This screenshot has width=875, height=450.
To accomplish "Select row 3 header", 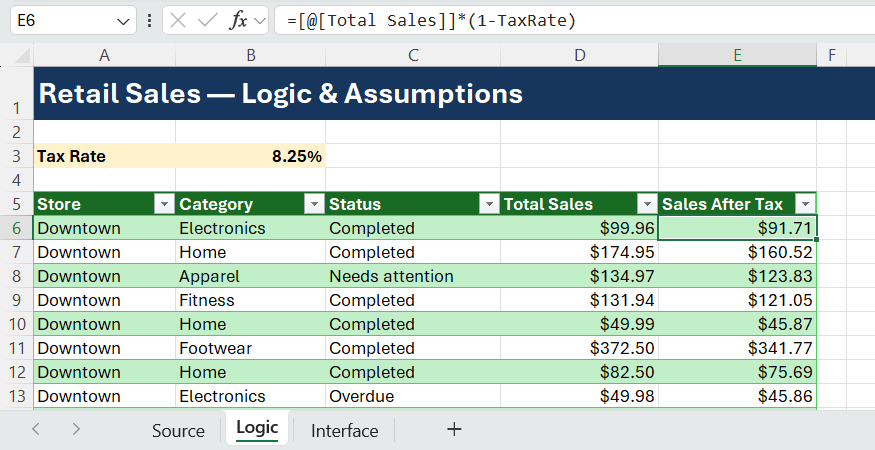I will click(x=17, y=156).
